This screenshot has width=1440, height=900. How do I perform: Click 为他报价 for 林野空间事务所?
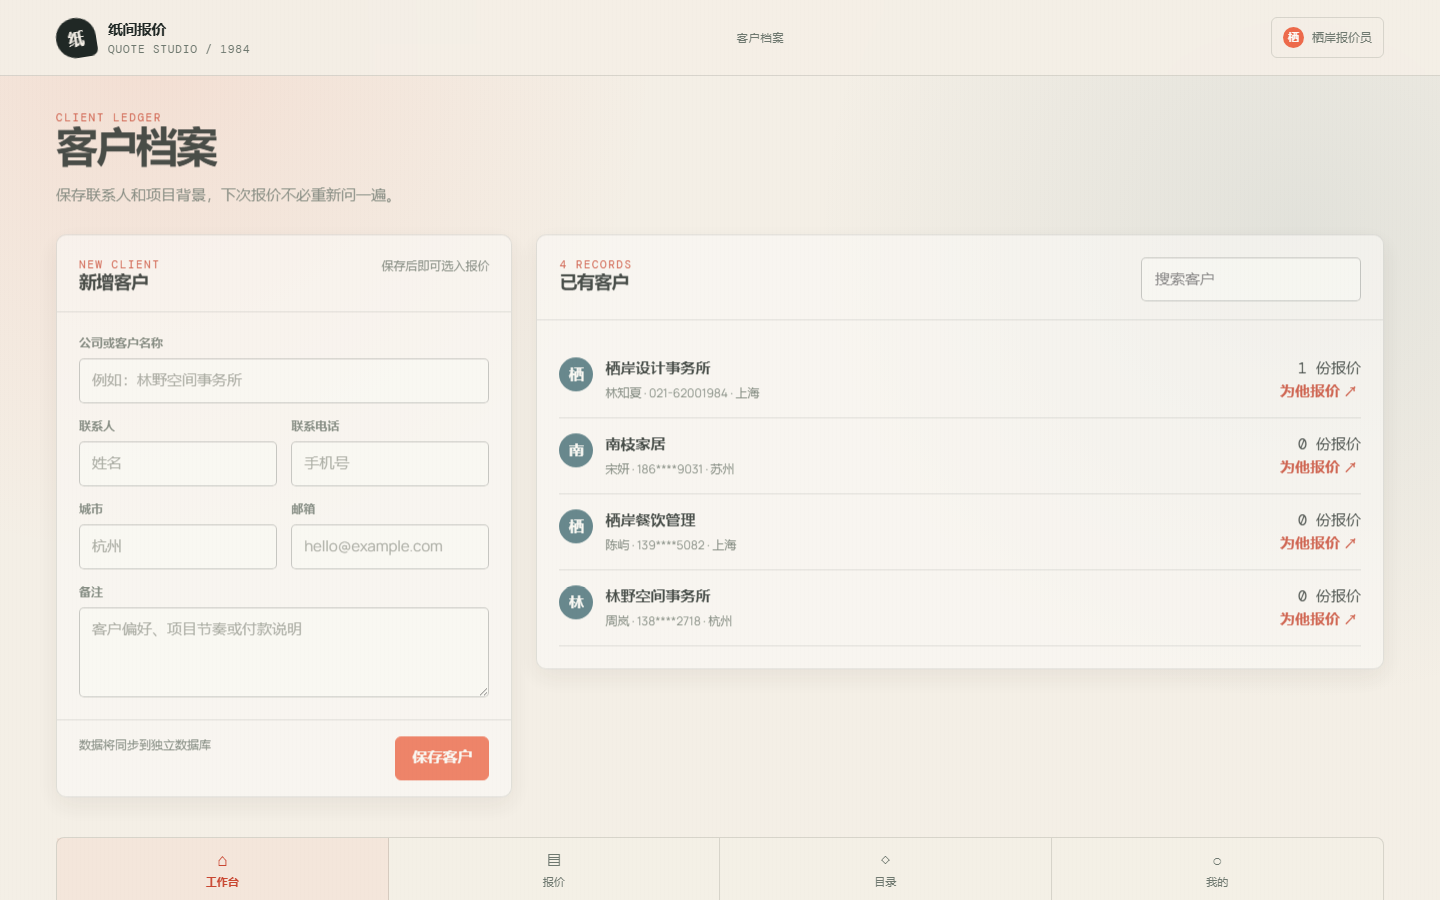tap(1318, 619)
